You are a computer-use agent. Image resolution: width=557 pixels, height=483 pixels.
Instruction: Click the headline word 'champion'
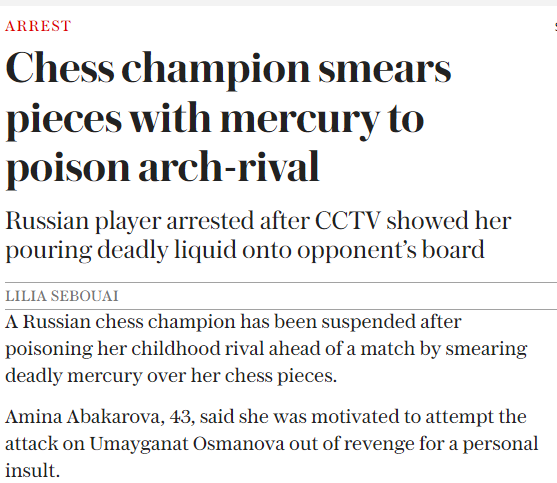click(216, 70)
